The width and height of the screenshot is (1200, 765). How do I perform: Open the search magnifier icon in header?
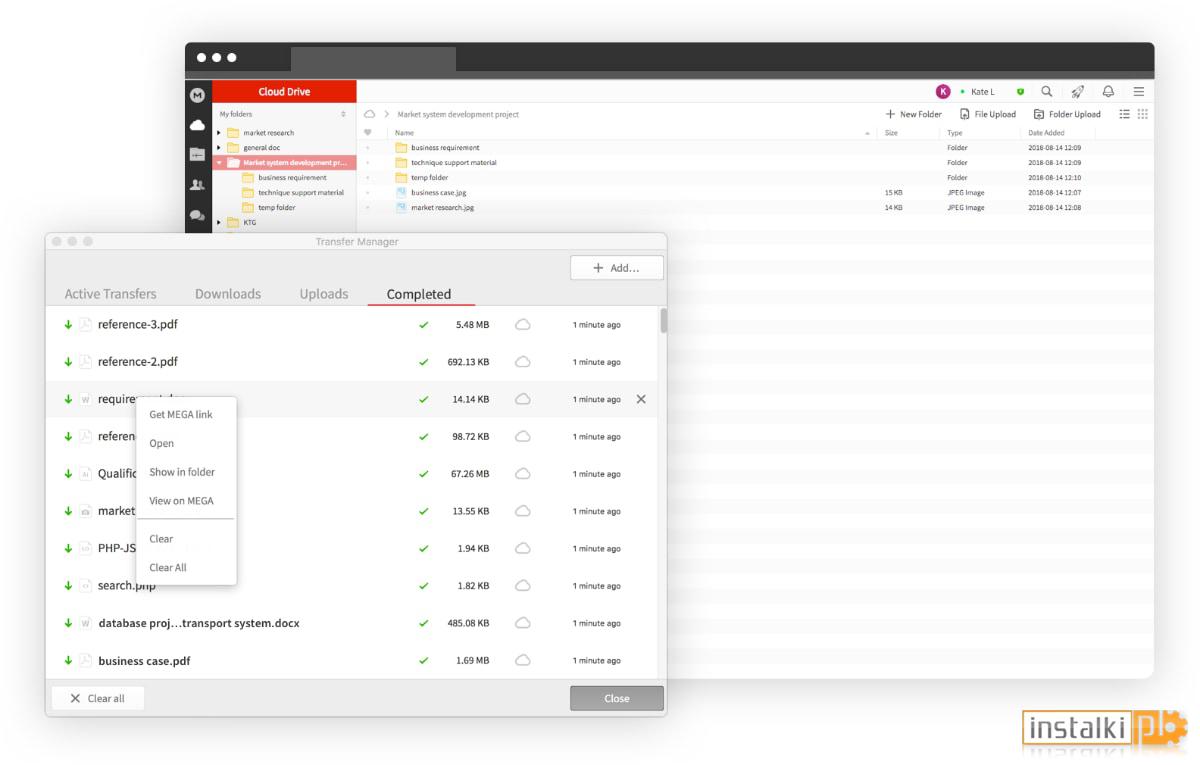[x=1047, y=91]
